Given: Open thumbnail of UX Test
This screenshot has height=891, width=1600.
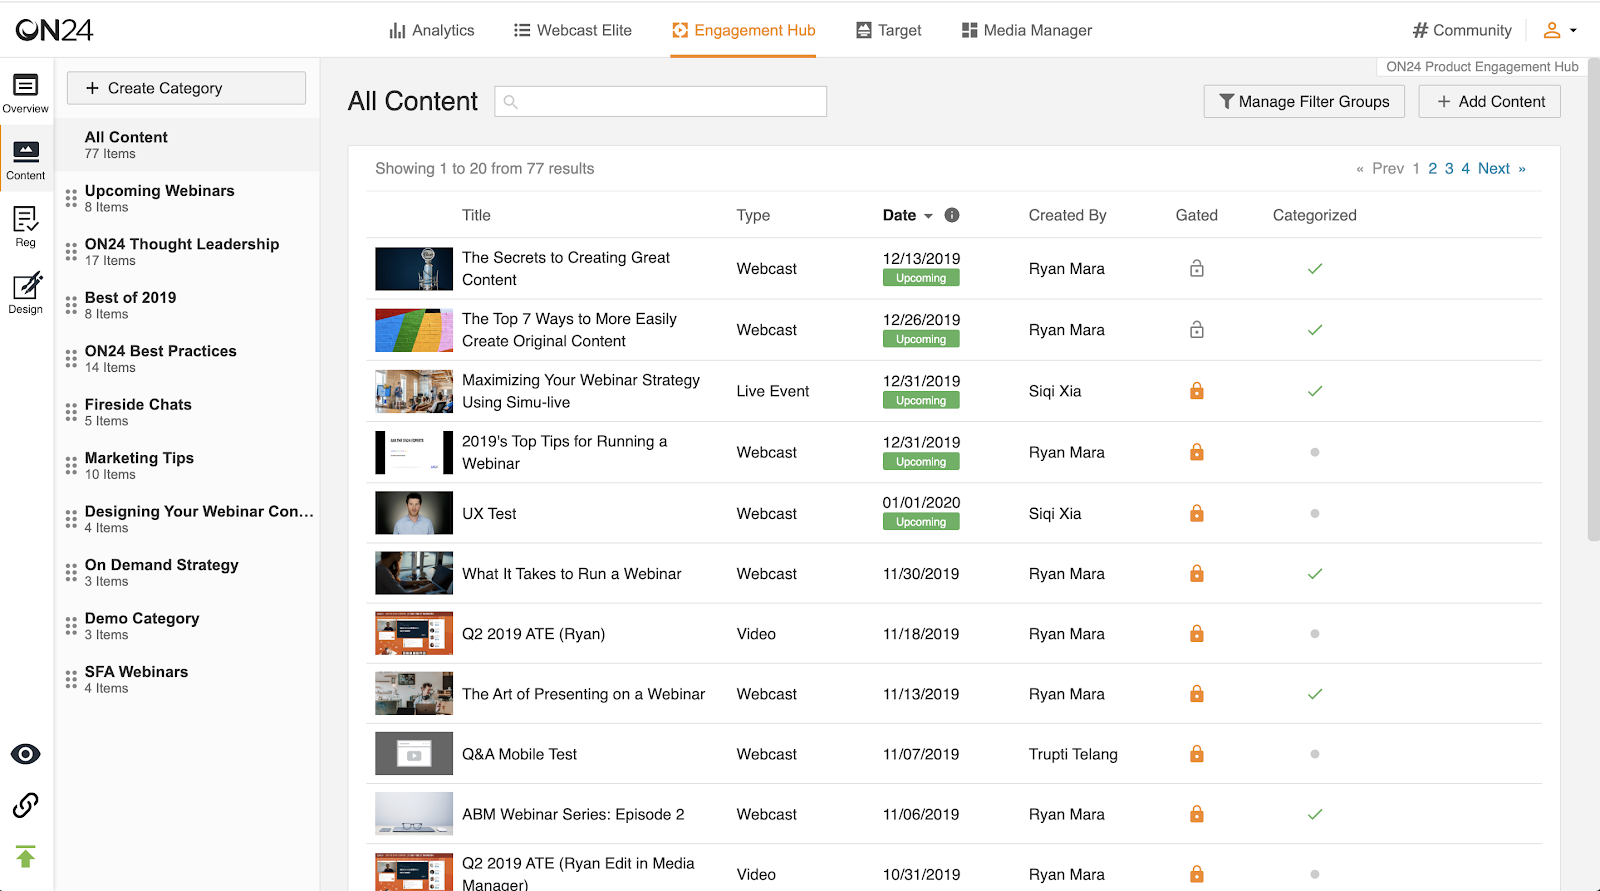Looking at the screenshot, I should tap(414, 513).
